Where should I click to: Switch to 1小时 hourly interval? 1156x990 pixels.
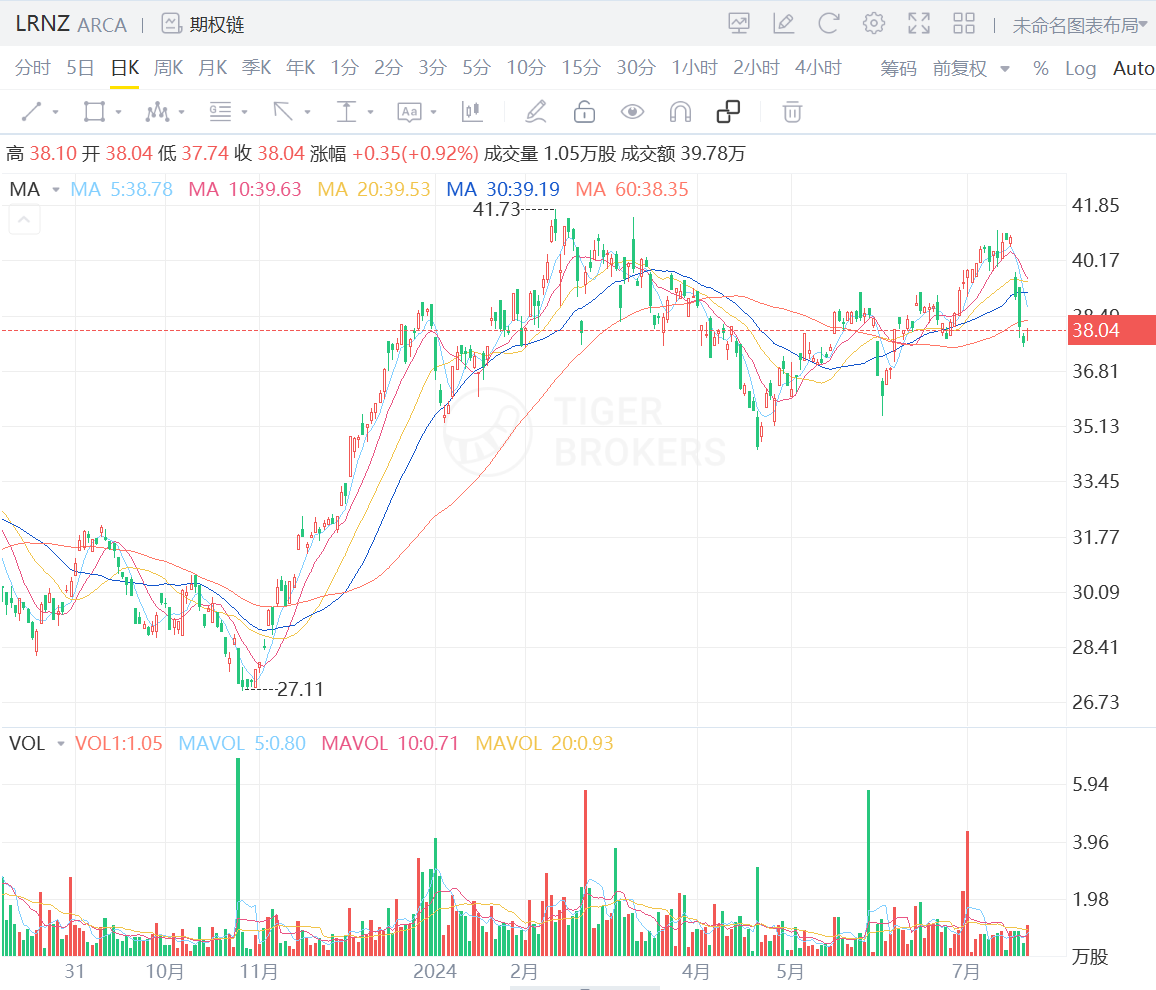pyautogui.click(x=694, y=68)
